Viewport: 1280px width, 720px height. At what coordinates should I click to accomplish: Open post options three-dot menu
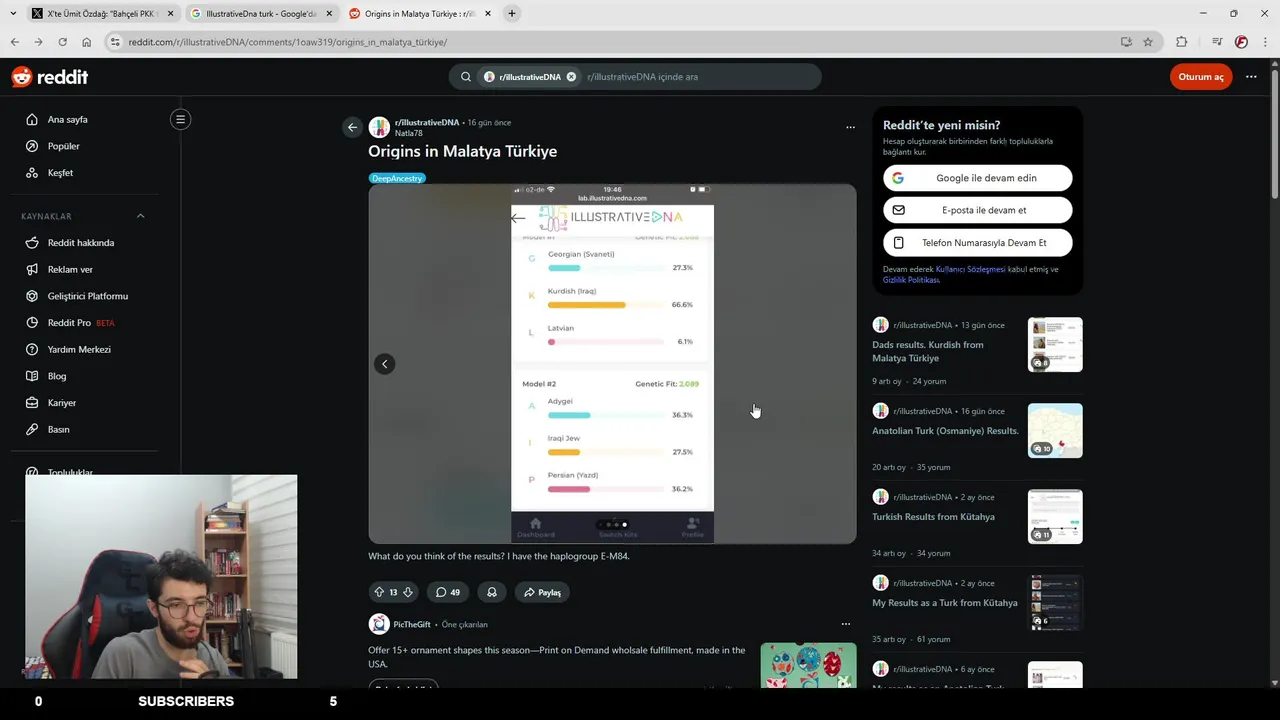(850, 127)
